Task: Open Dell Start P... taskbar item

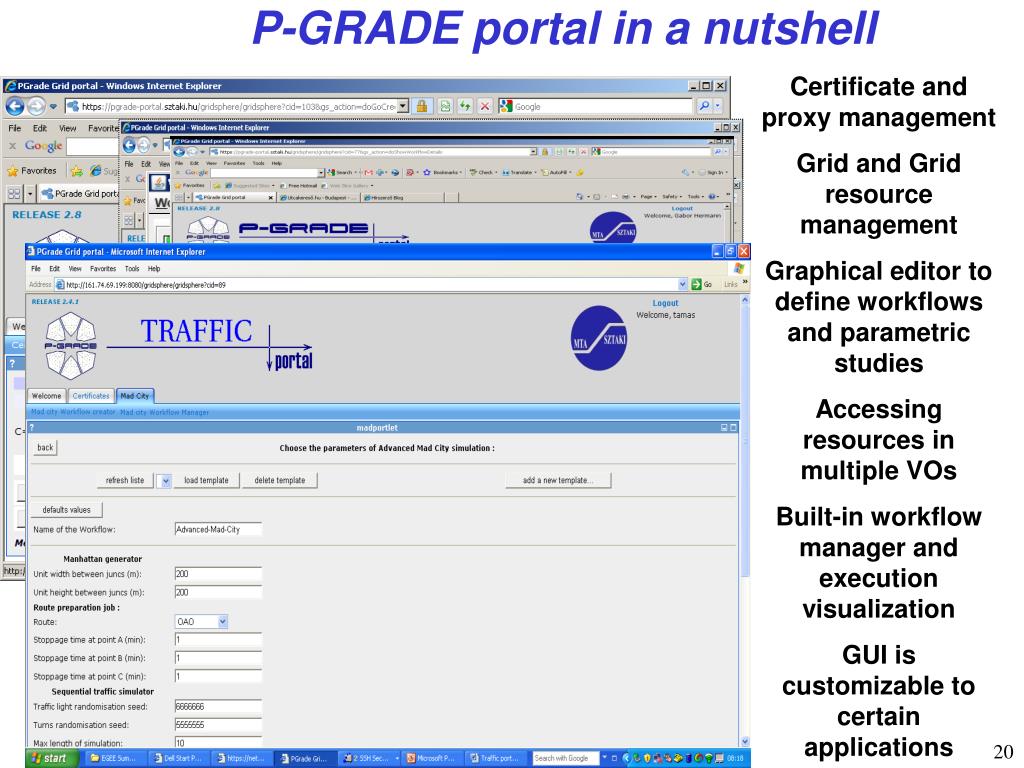Action: point(176,758)
